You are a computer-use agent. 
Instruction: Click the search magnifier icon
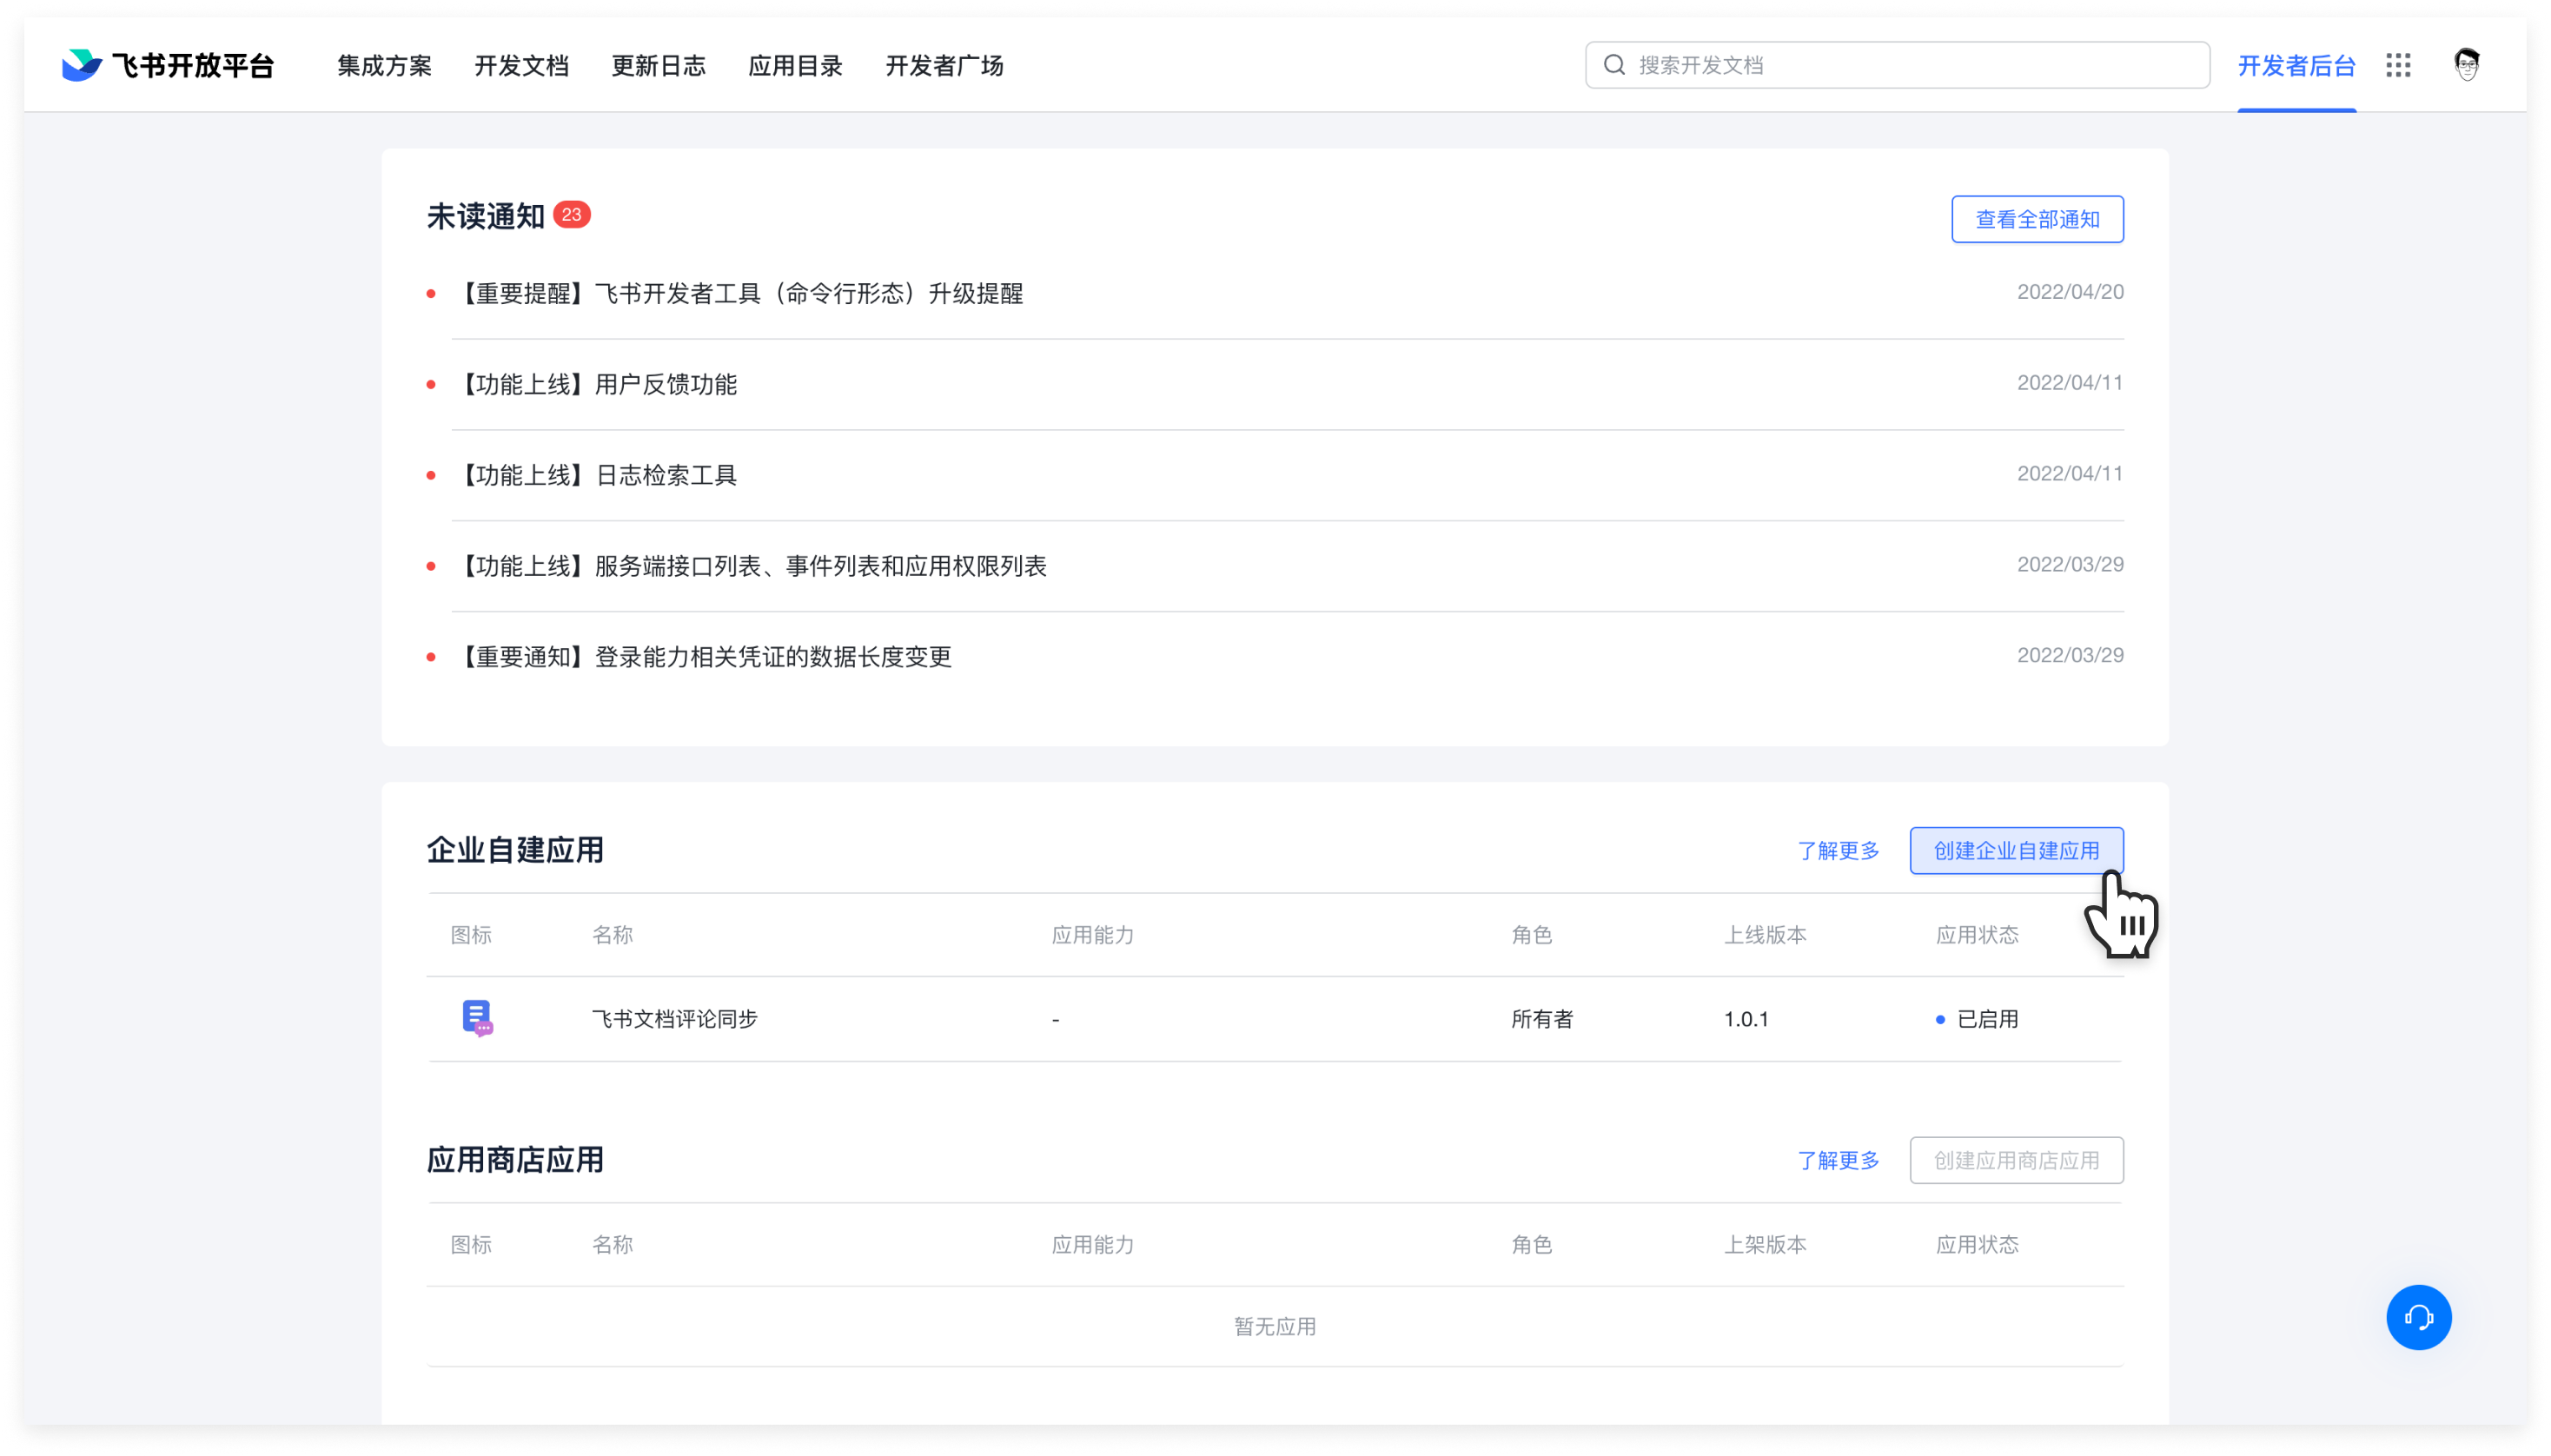[1614, 66]
